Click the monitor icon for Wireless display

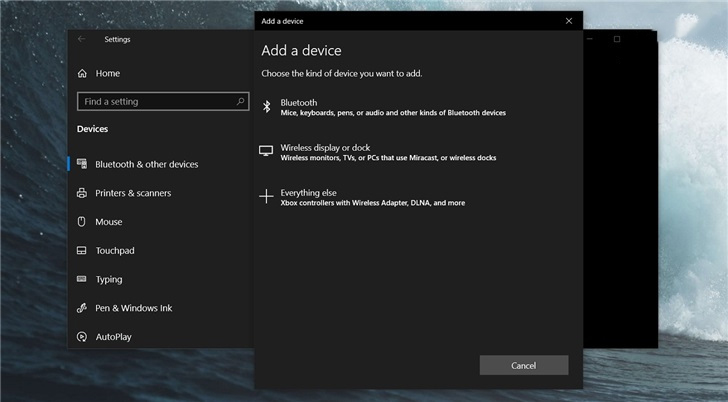point(266,151)
